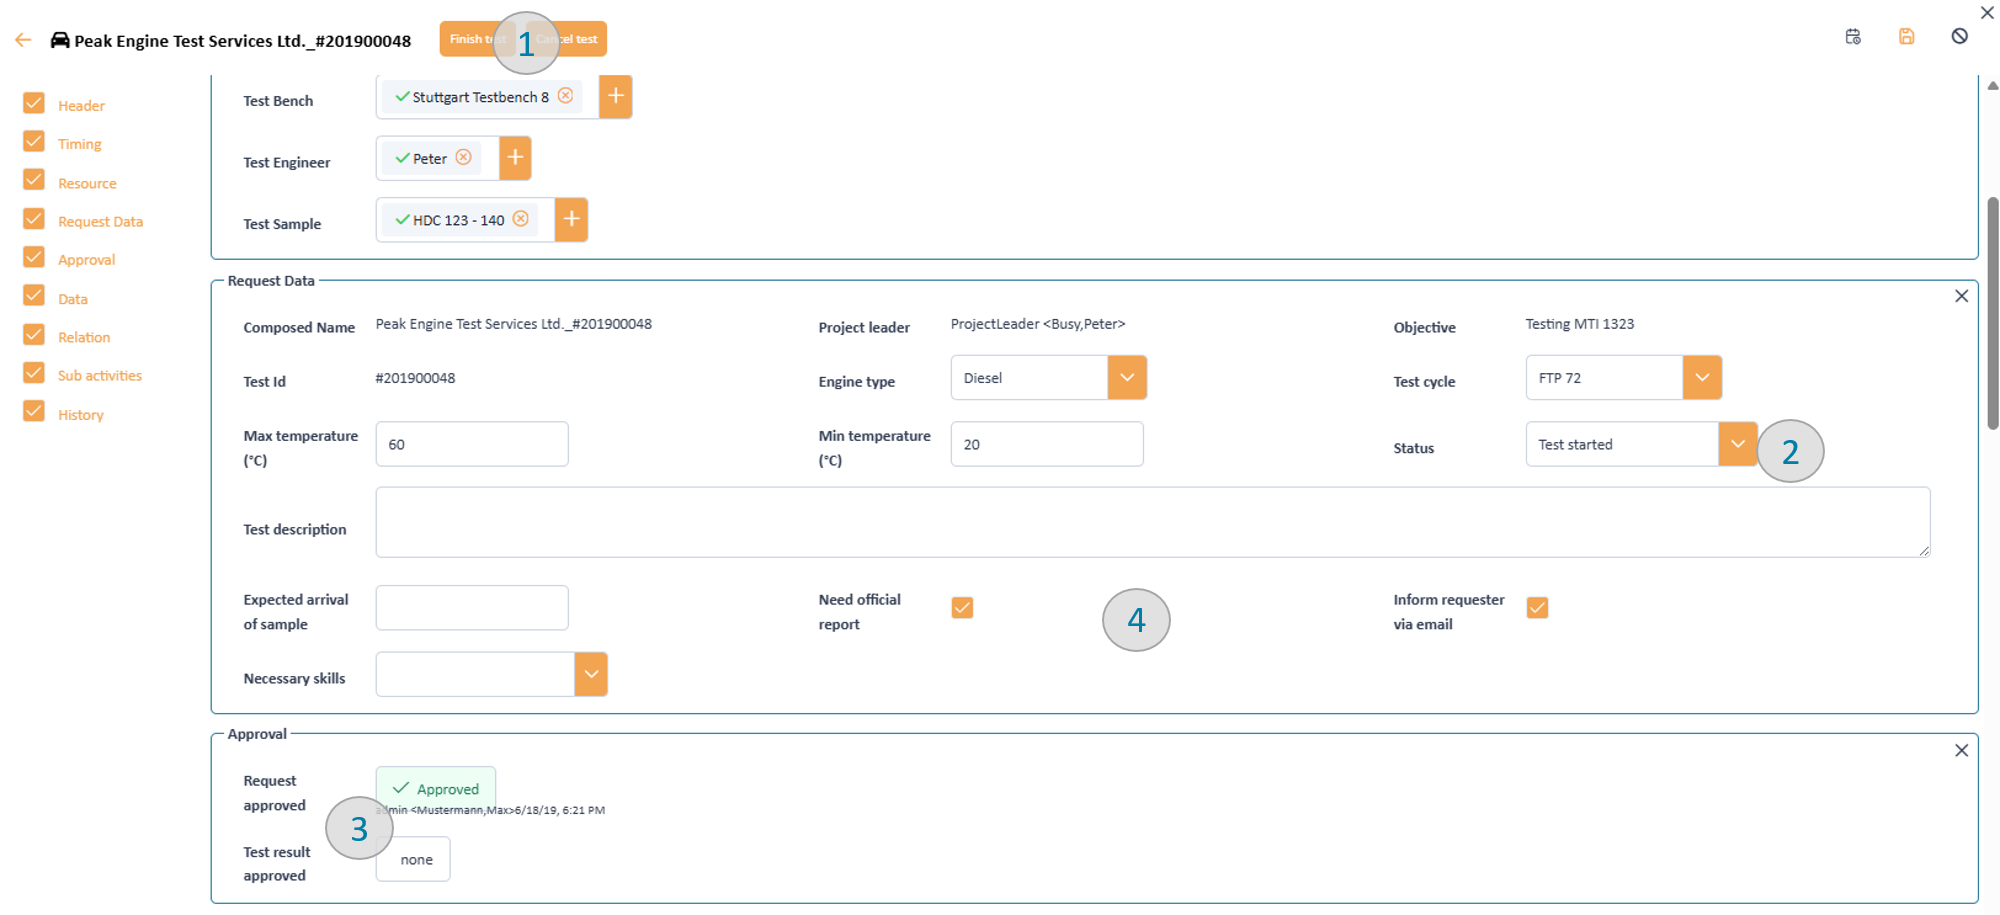Add a Test Sample with the plus button

click(x=571, y=220)
